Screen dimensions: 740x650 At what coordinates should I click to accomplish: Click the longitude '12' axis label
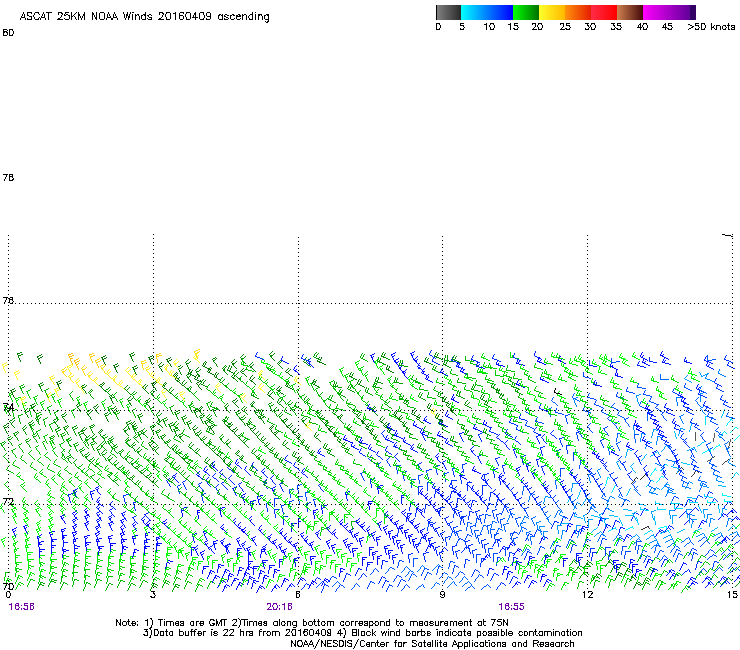point(588,594)
